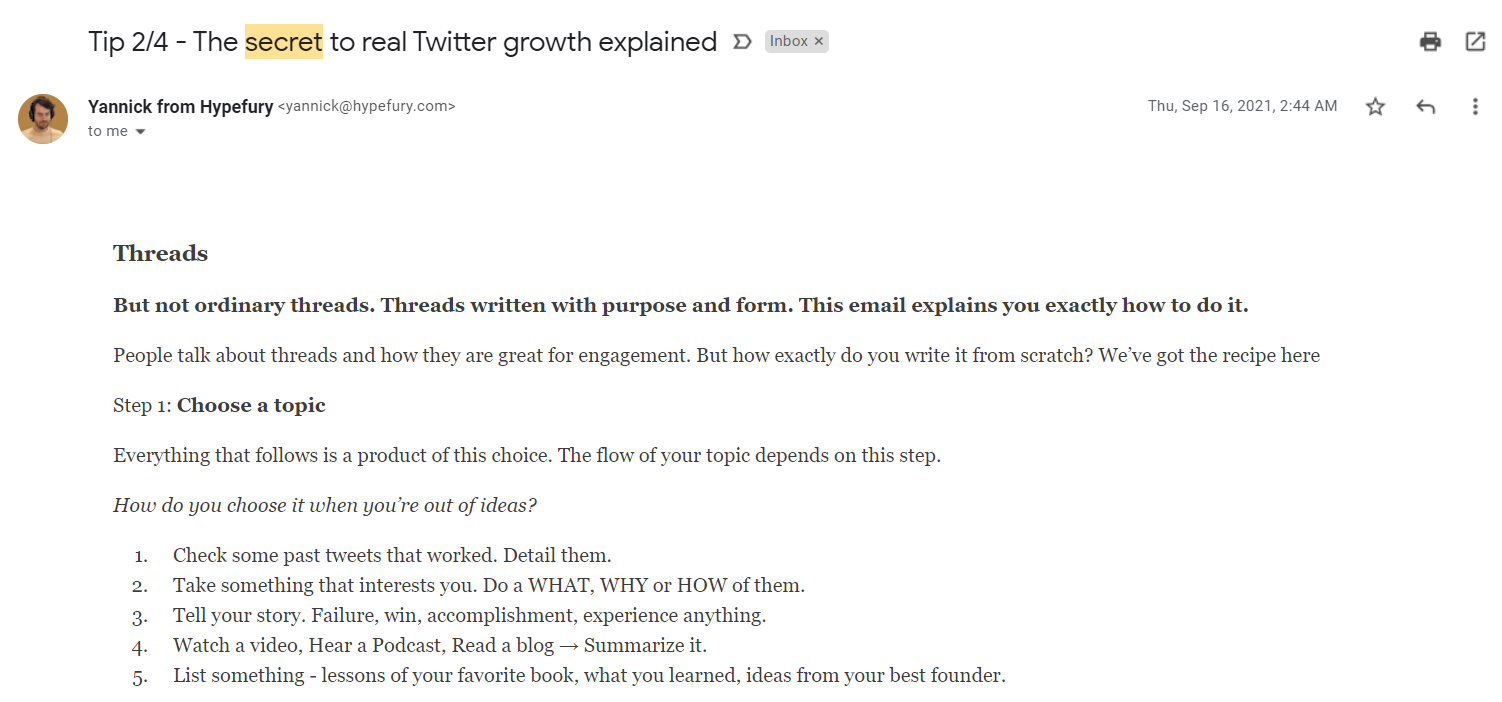Star the email from Yannick
Screen dimensions: 1502x702
pyautogui.click(x=1376, y=106)
